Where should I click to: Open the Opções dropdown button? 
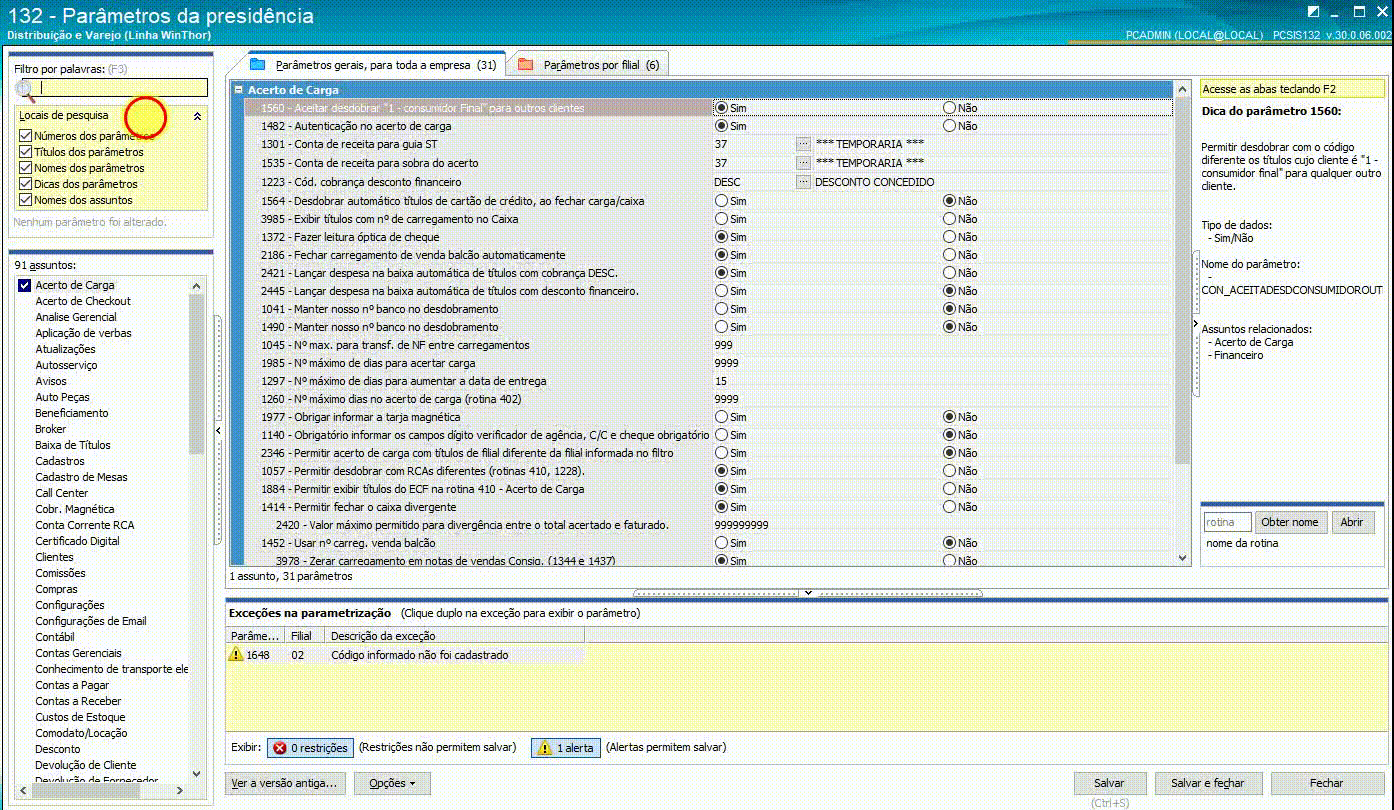click(x=391, y=783)
